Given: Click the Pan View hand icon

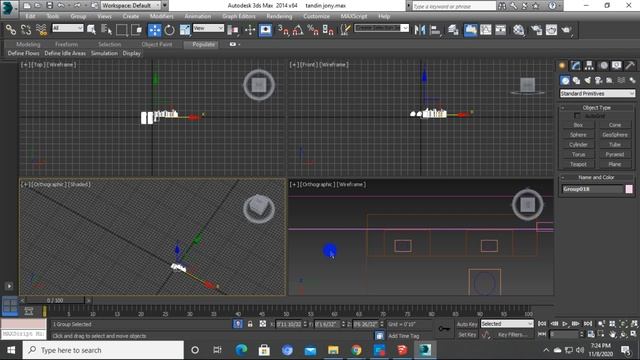Looking at the screenshot, I should [x=612, y=334].
